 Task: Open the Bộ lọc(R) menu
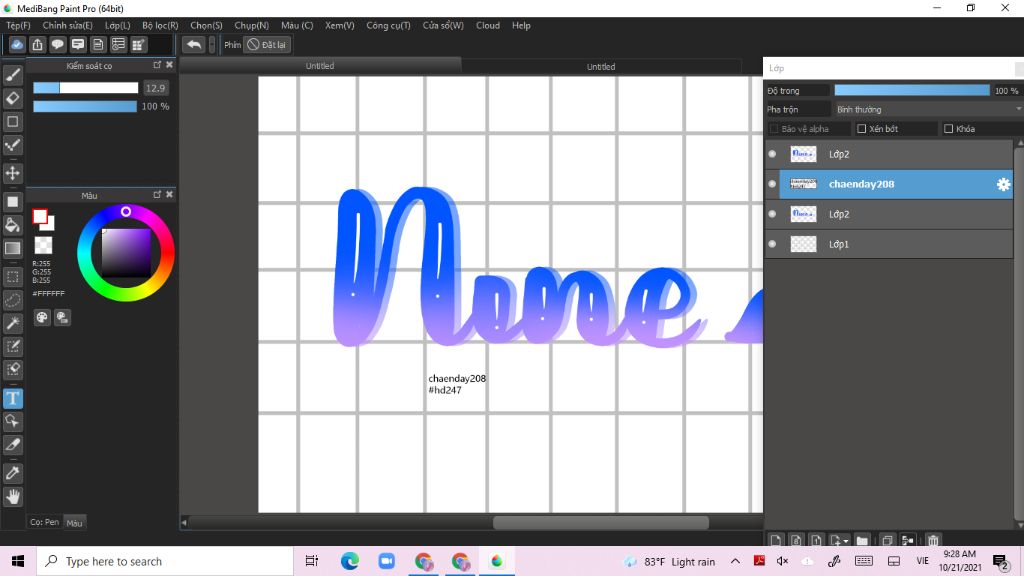click(160, 25)
